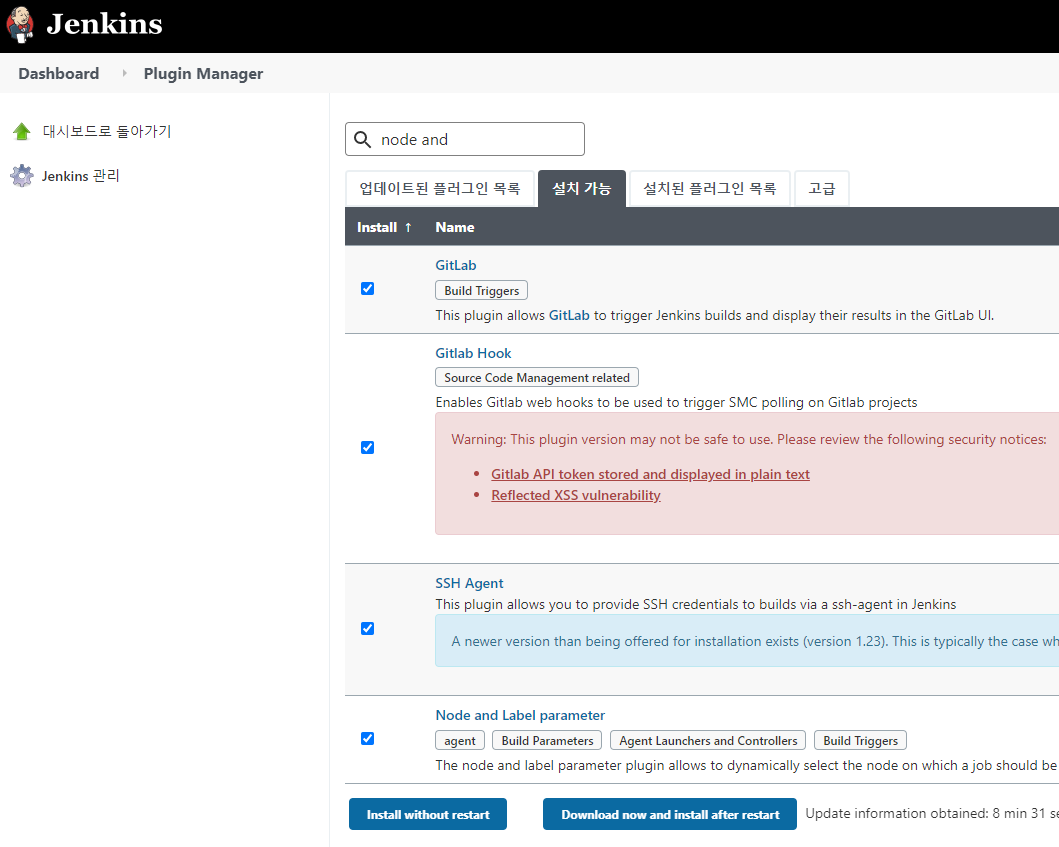Sort by the Install column arrow
1059x847 pixels.
tap(408, 228)
